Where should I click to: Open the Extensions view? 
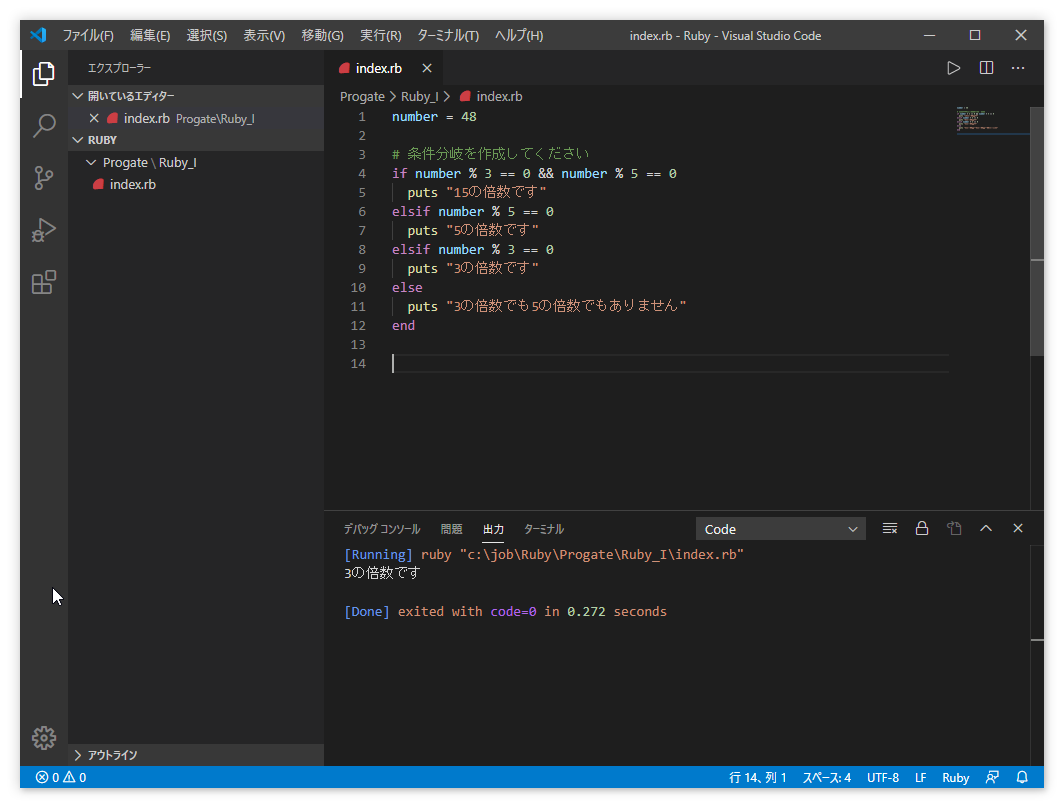point(44,283)
